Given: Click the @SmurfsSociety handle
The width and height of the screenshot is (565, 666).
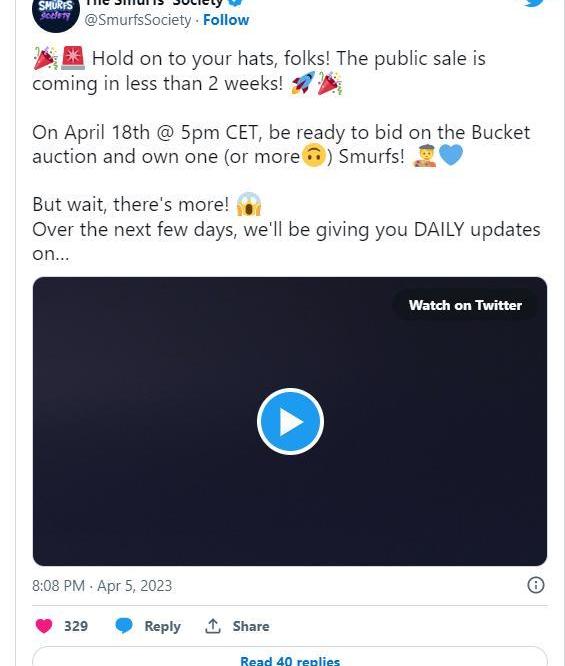Looking at the screenshot, I should tap(138, 20).
